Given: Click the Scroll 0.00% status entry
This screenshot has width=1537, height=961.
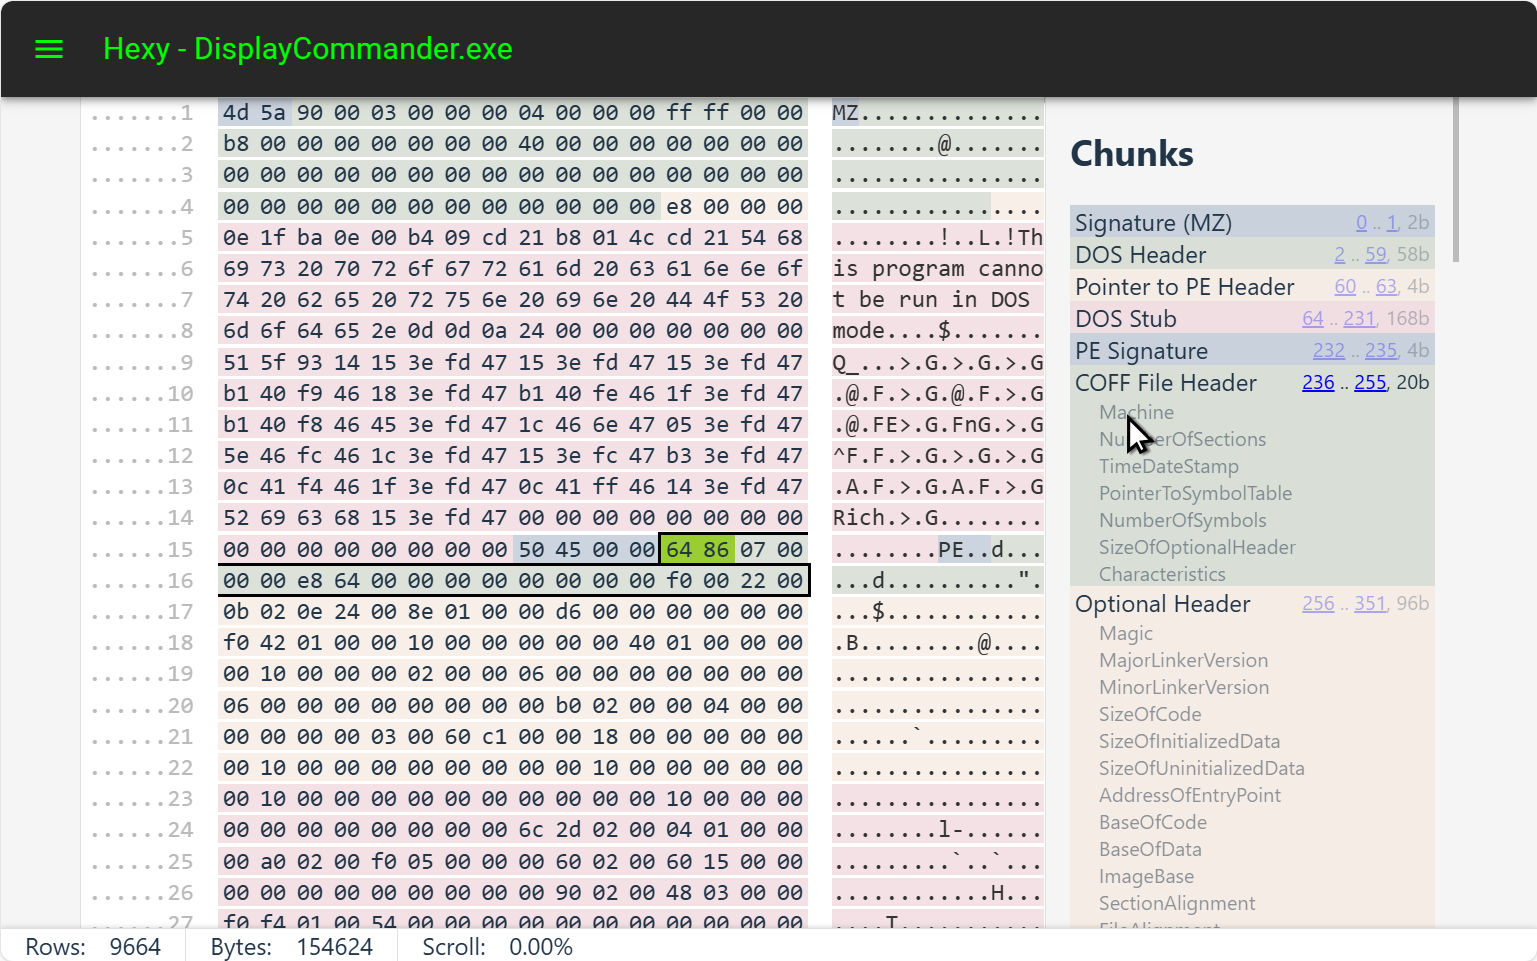Looking at the screenshot, I should [497, 946].
